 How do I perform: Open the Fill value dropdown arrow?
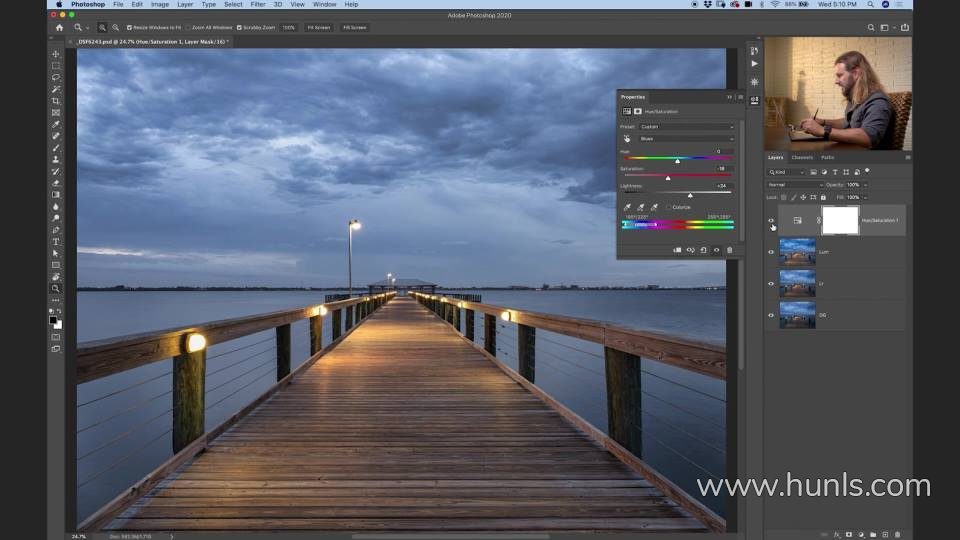tap(865, 198)
